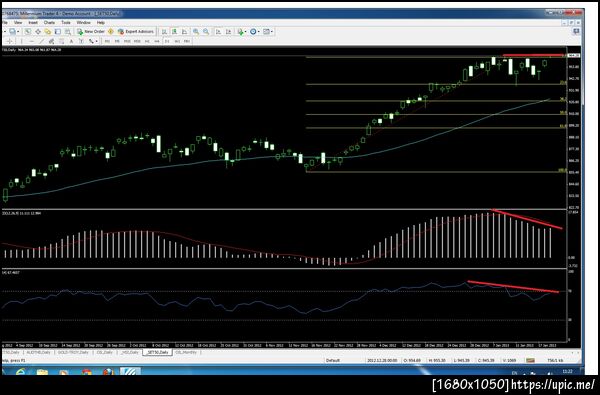This screenshot has height=395, width=600.
Task: Select vertical line drawing tool
Action: coord(21,41)
